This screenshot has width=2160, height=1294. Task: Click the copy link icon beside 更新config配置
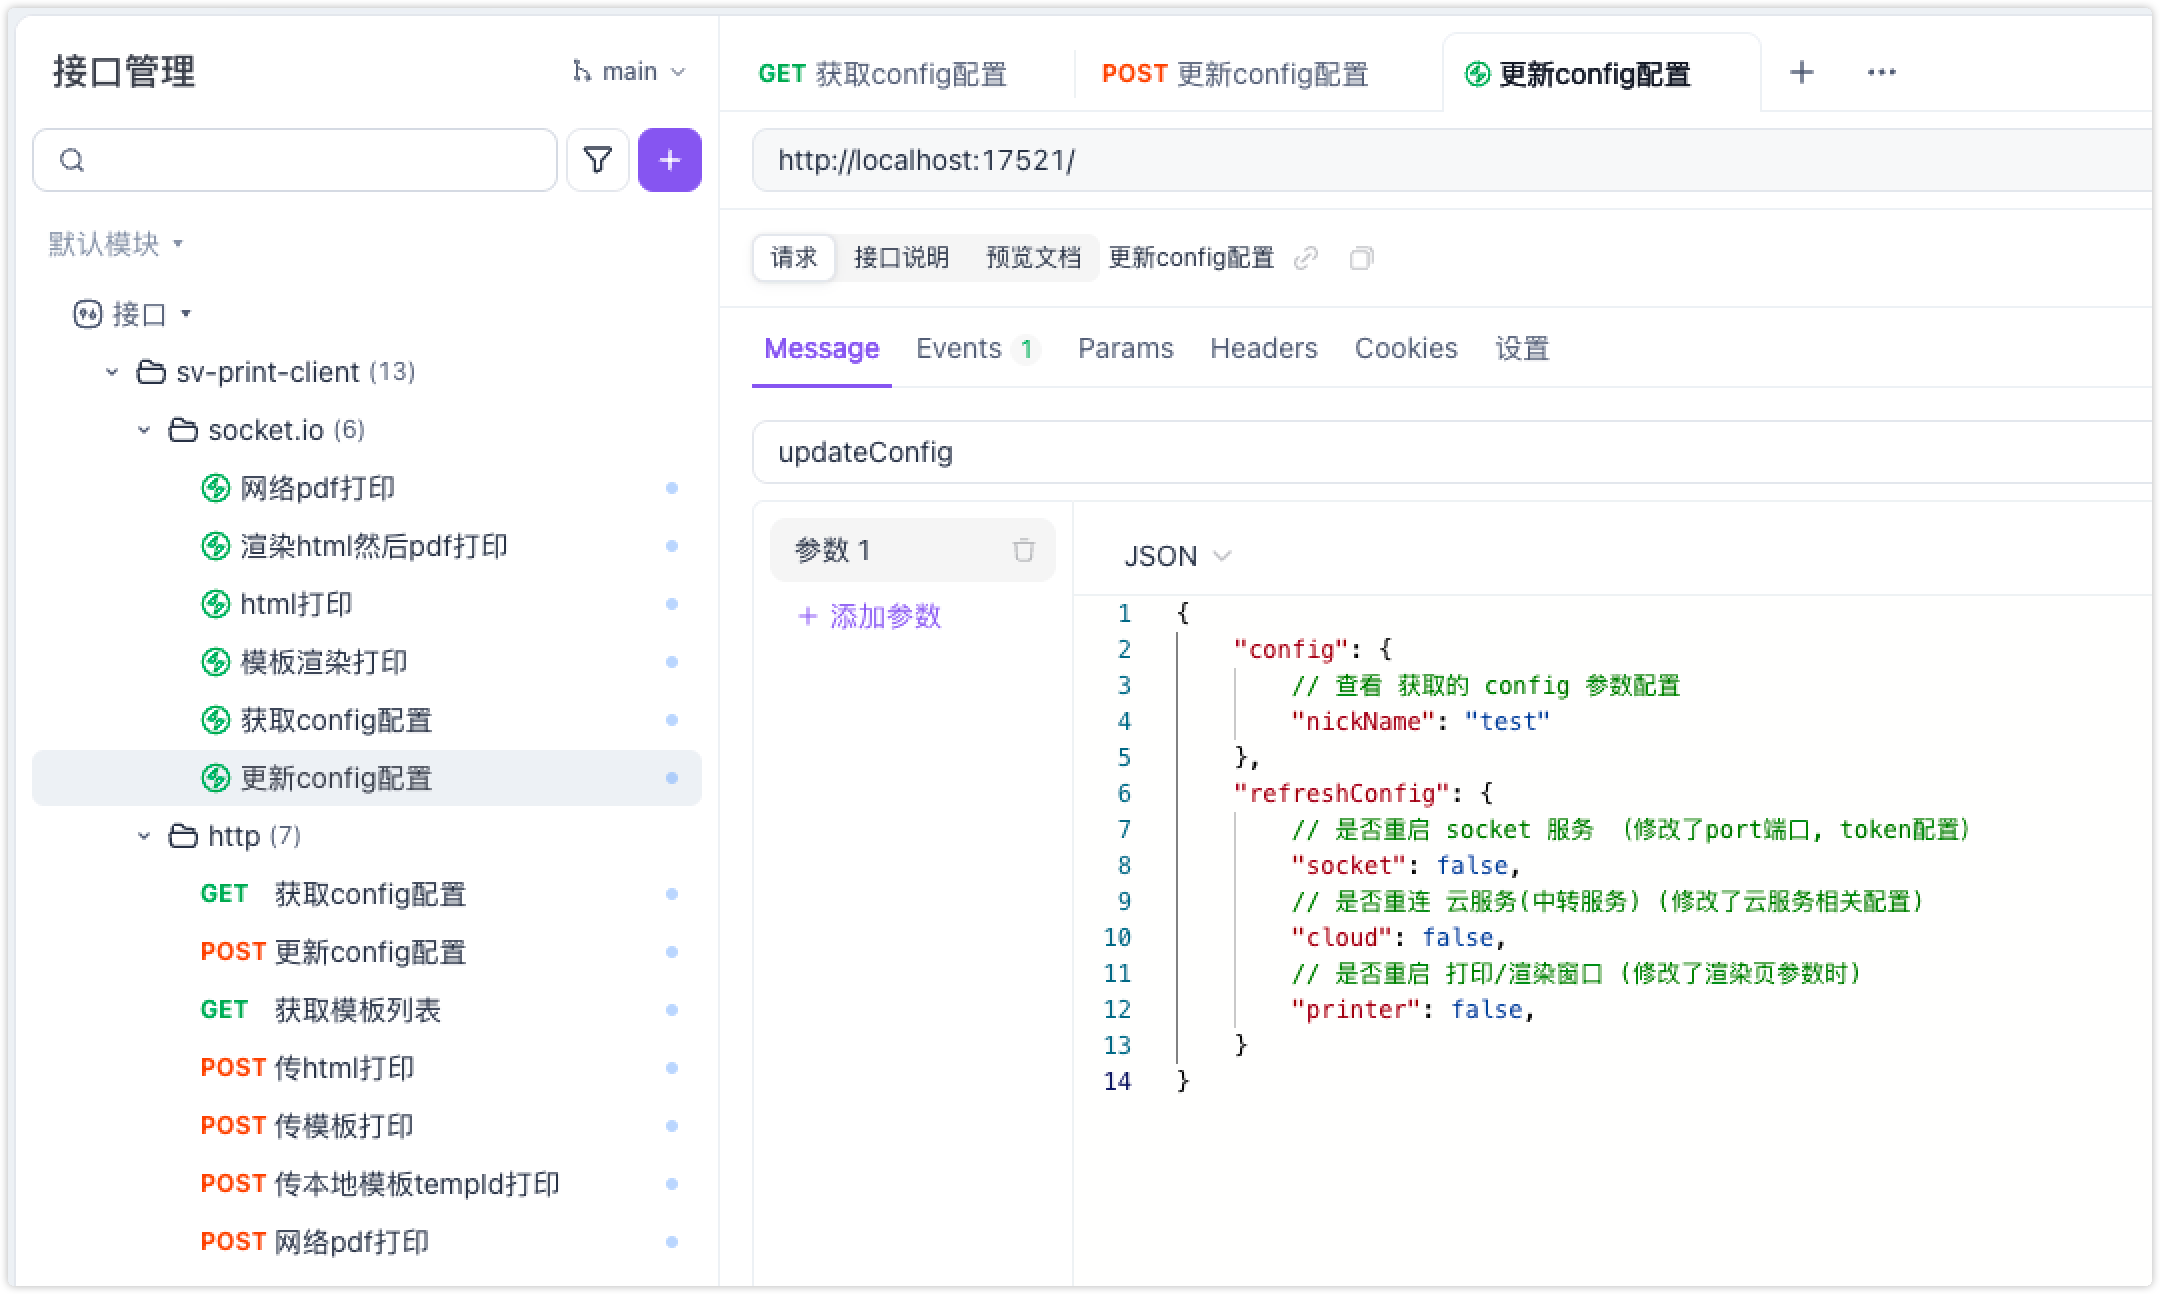1305,259
